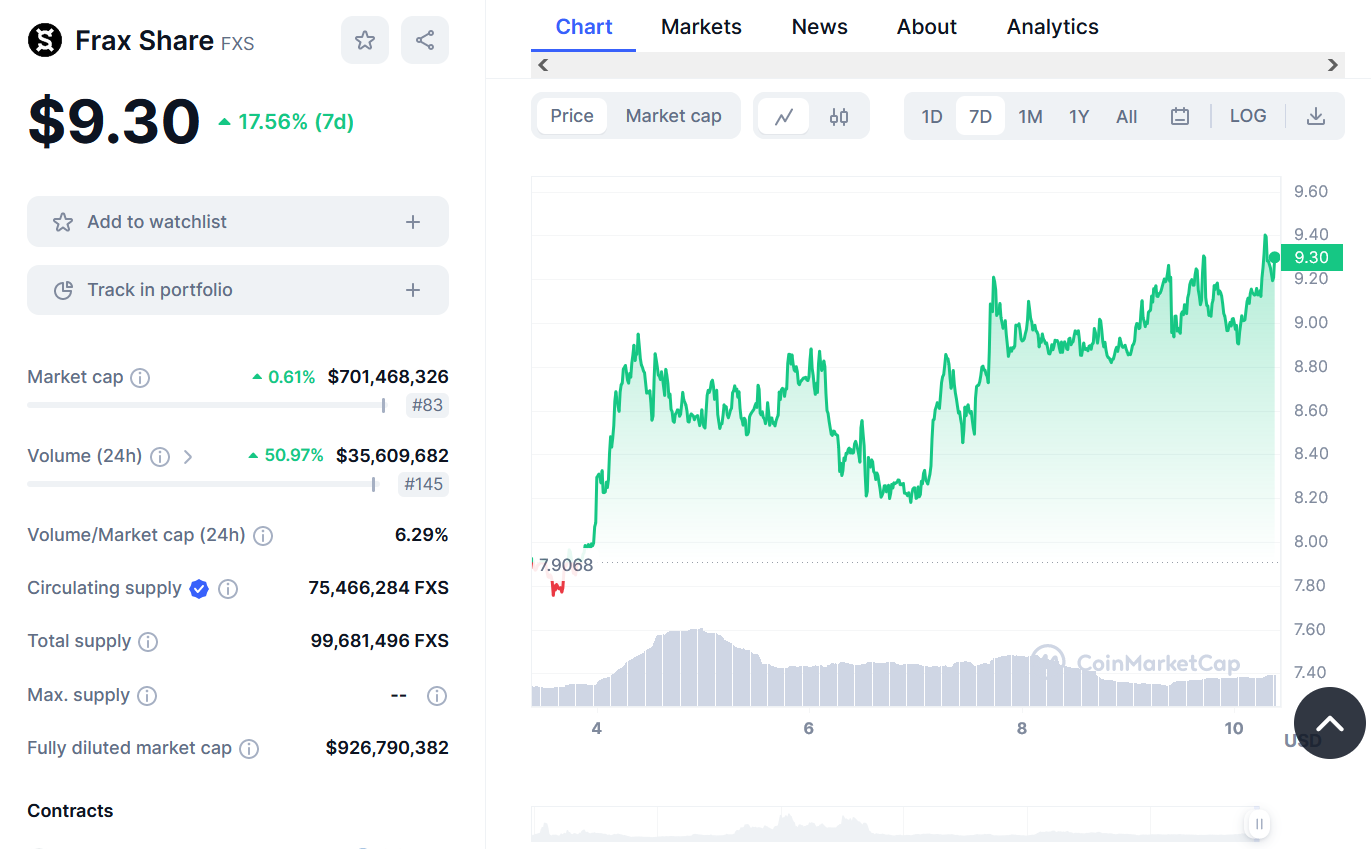The image size is (1371, 849).
Task: Click verified badge next to Circulating supply
Action: coord(199,589)
